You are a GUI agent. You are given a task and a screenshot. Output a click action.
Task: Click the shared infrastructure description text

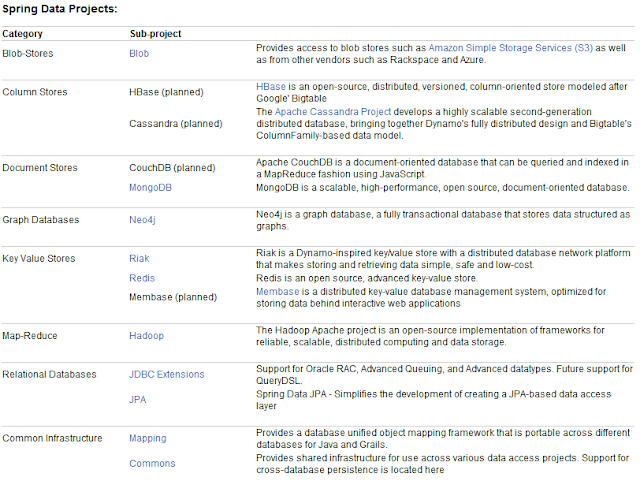[x=442, y=464]
